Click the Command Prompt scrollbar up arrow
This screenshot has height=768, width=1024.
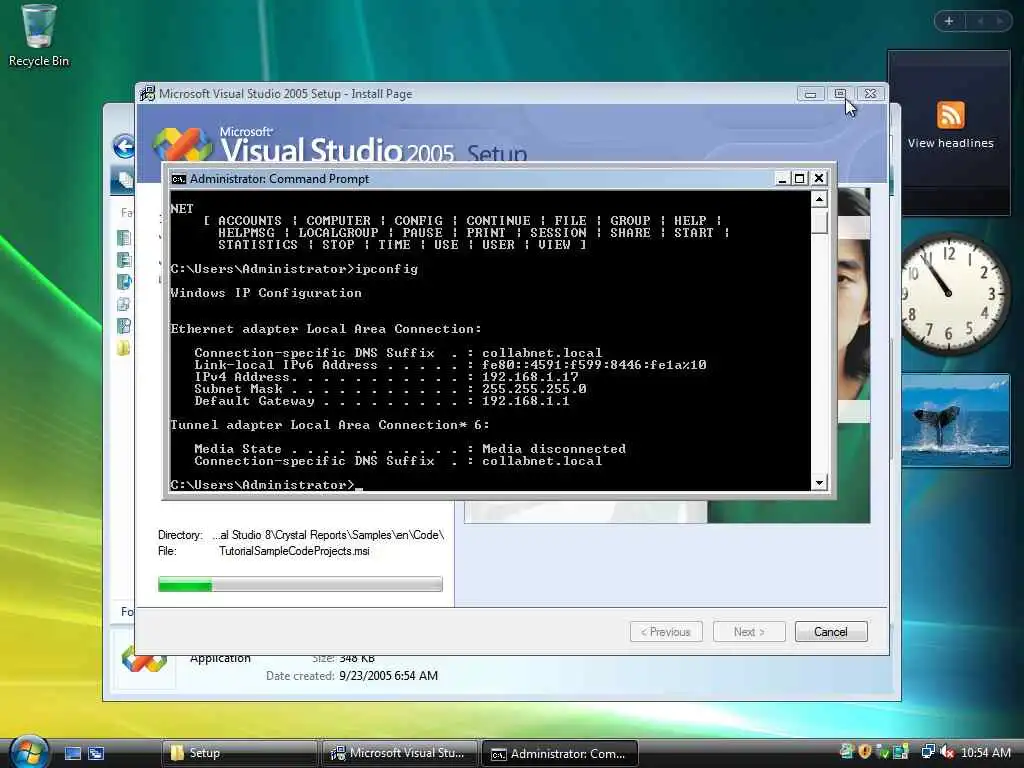coord(819,199)
